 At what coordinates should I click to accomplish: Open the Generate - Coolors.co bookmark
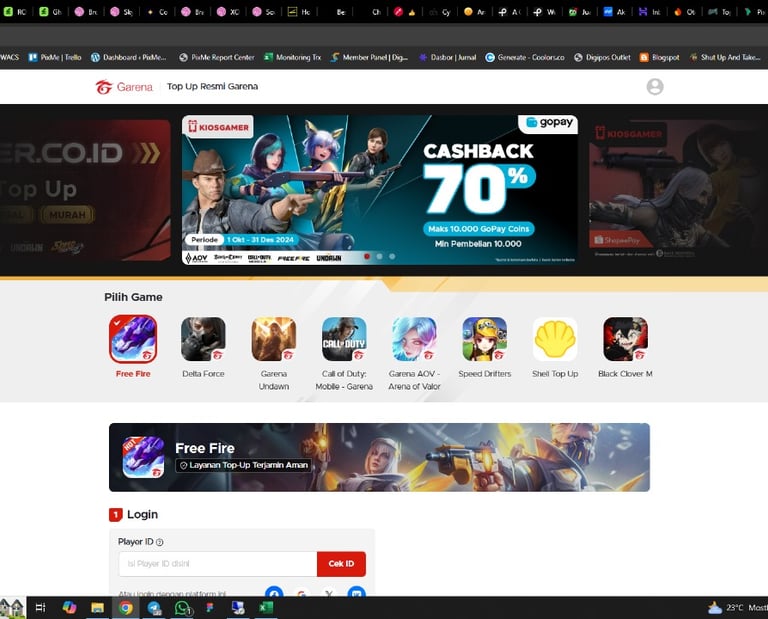[525, 57]
